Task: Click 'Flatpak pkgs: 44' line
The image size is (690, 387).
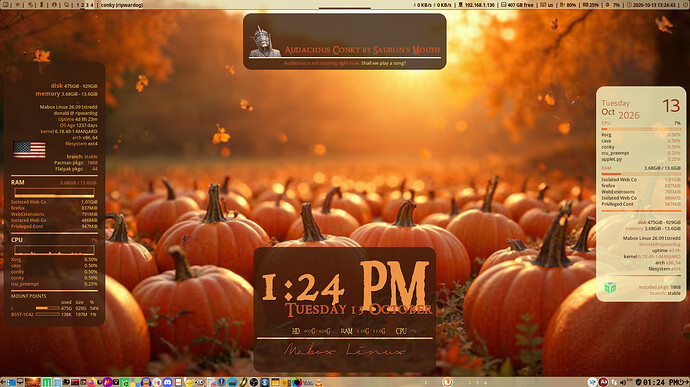Action: (x=76, y=169)
